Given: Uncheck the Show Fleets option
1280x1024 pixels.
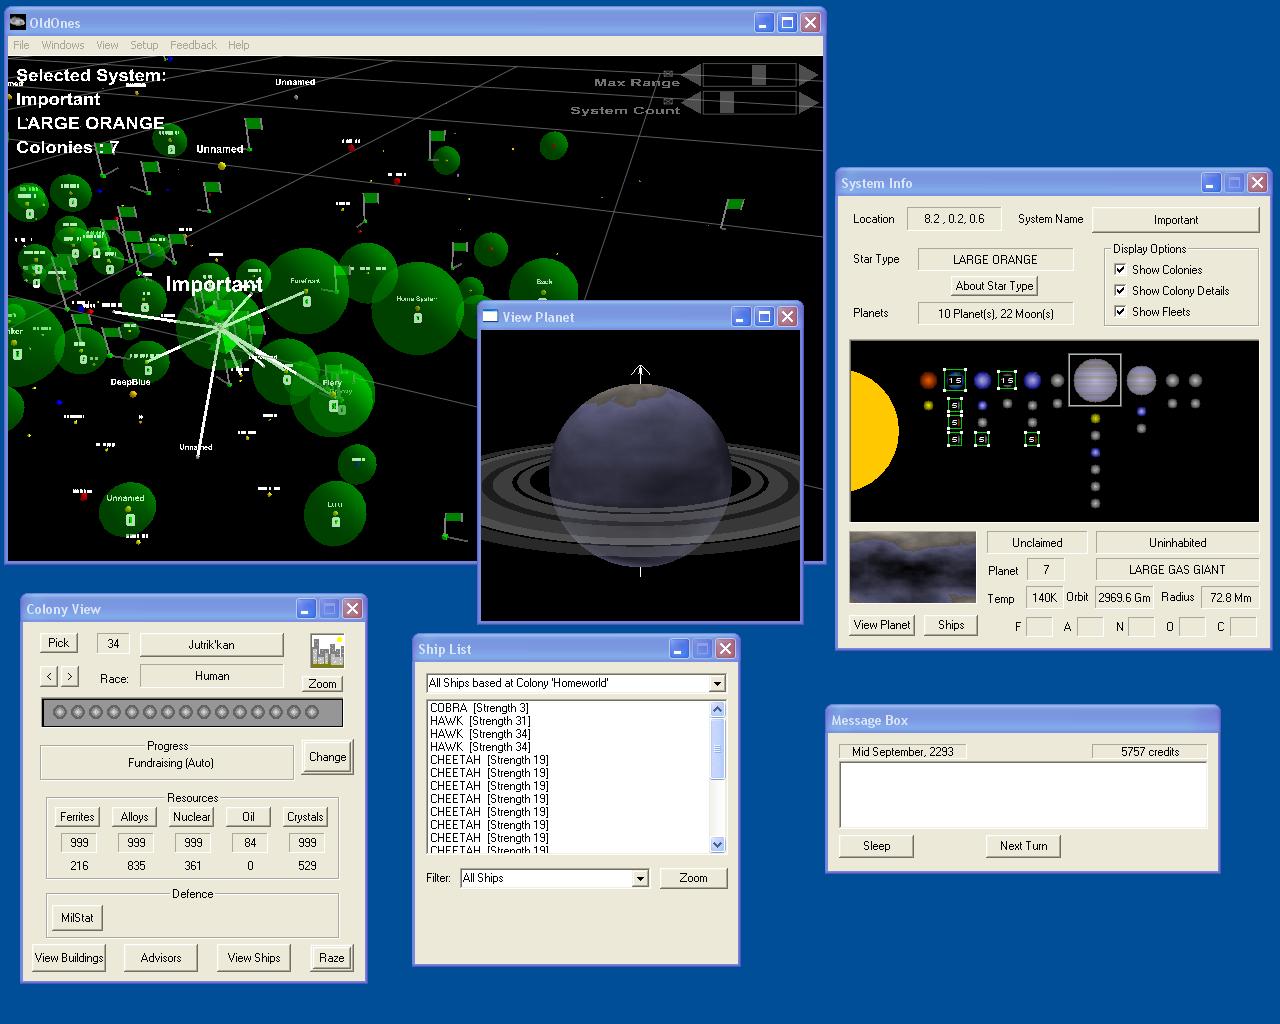Looking at the screenshot, I should click(1120, 311).
